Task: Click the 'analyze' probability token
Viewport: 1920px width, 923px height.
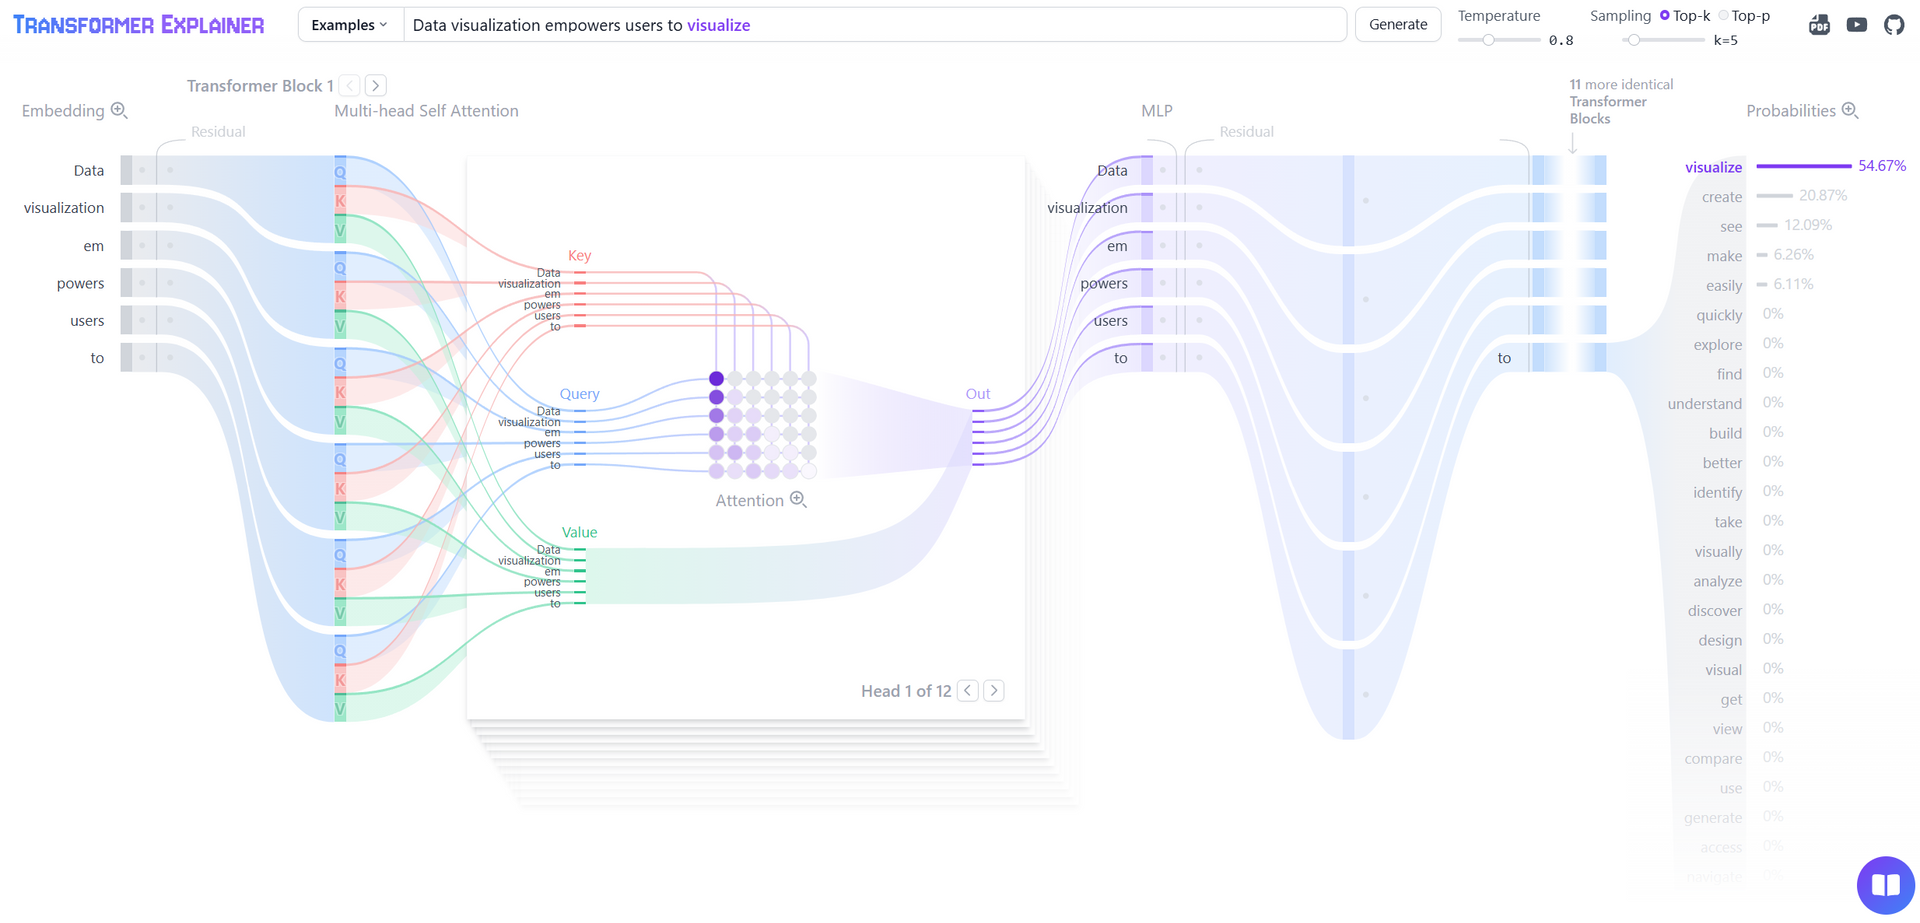Action: point(1718,581)
